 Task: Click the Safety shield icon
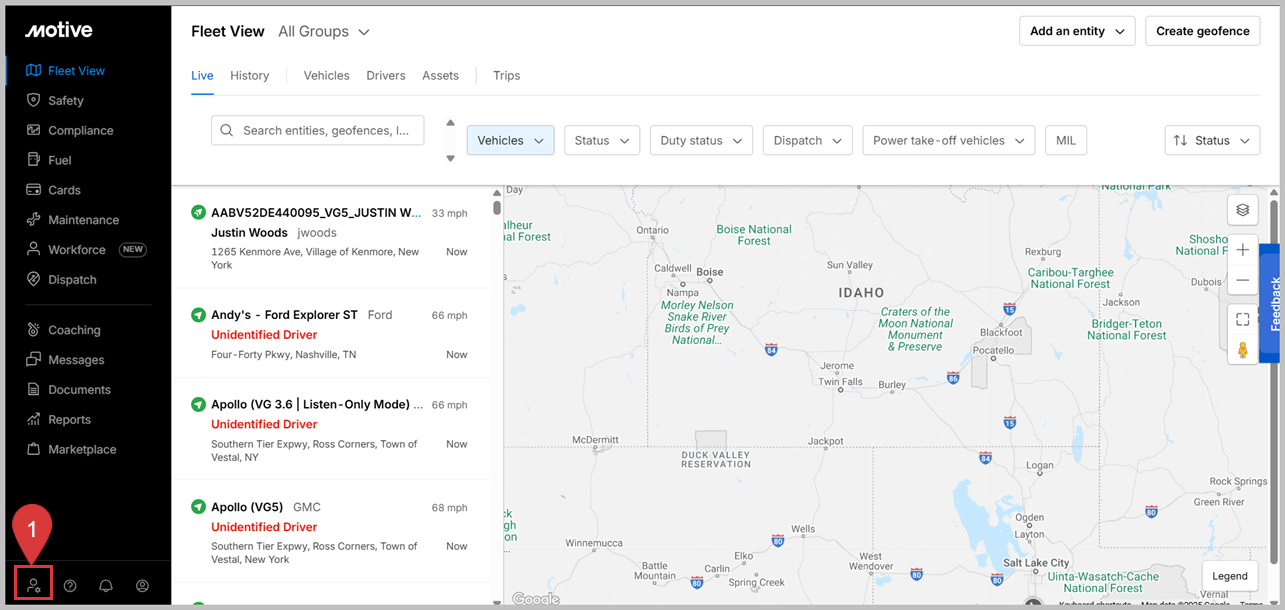point(33,100)
